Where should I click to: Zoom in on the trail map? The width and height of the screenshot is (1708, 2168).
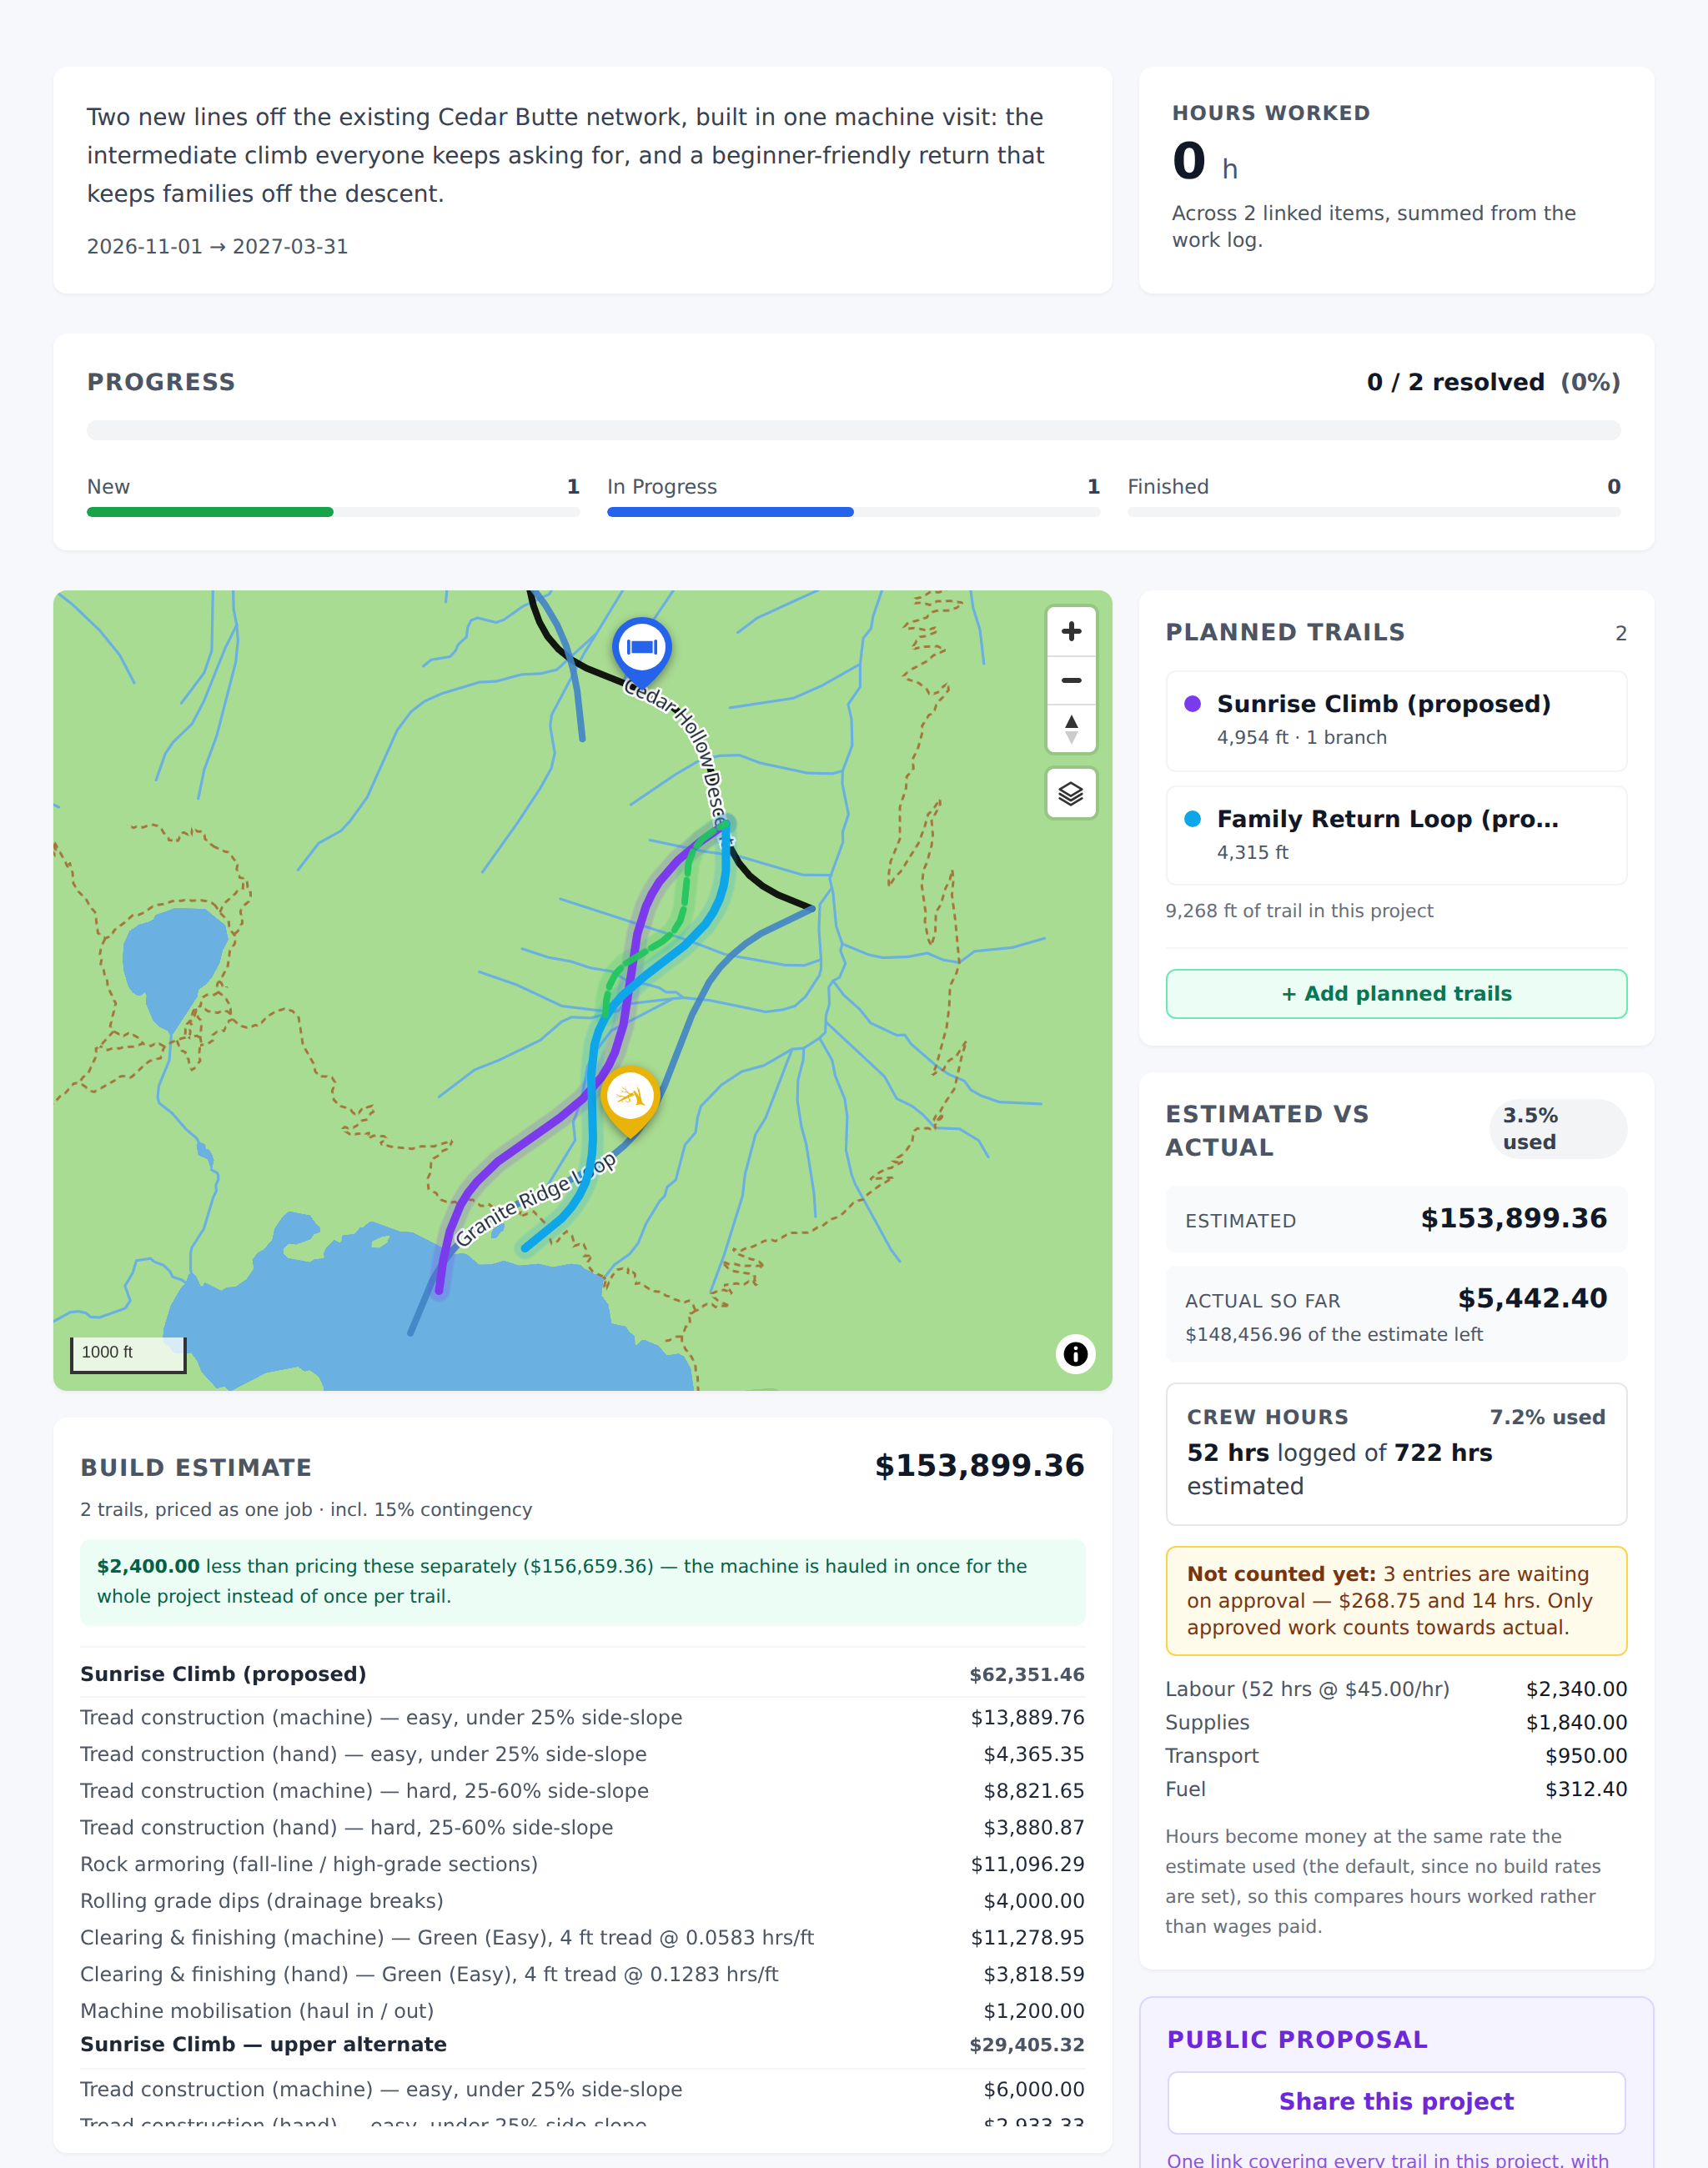click(x=1071, y=631)
